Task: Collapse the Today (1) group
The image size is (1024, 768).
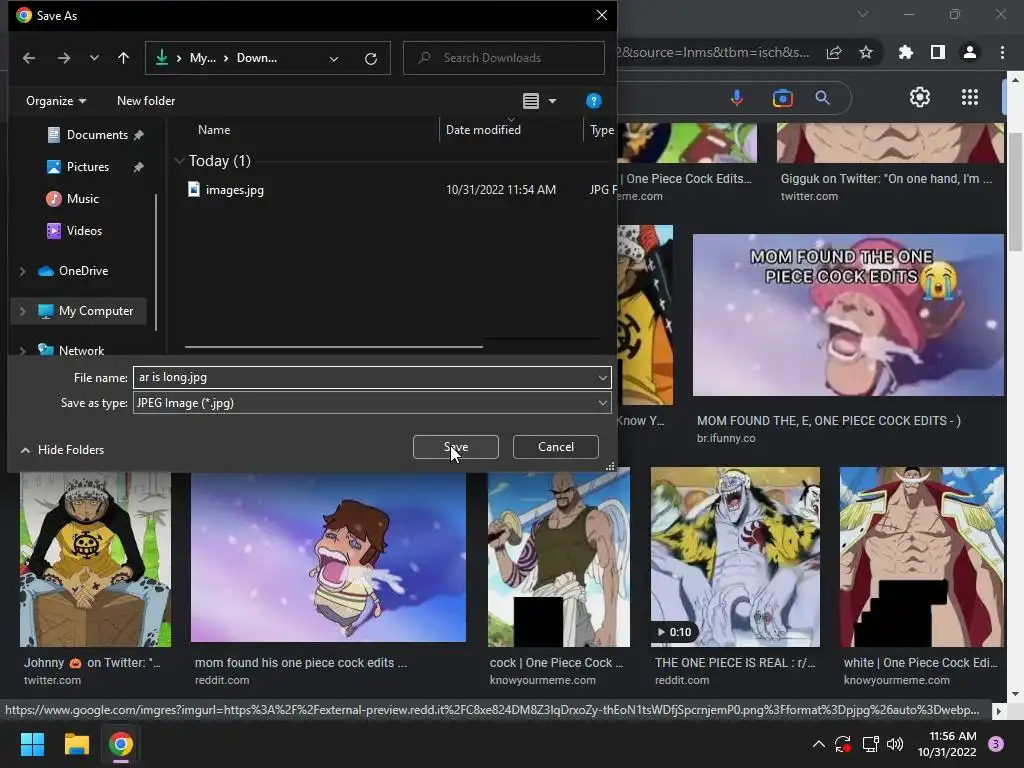Action: pyautogui.click(x=179, y=161)
